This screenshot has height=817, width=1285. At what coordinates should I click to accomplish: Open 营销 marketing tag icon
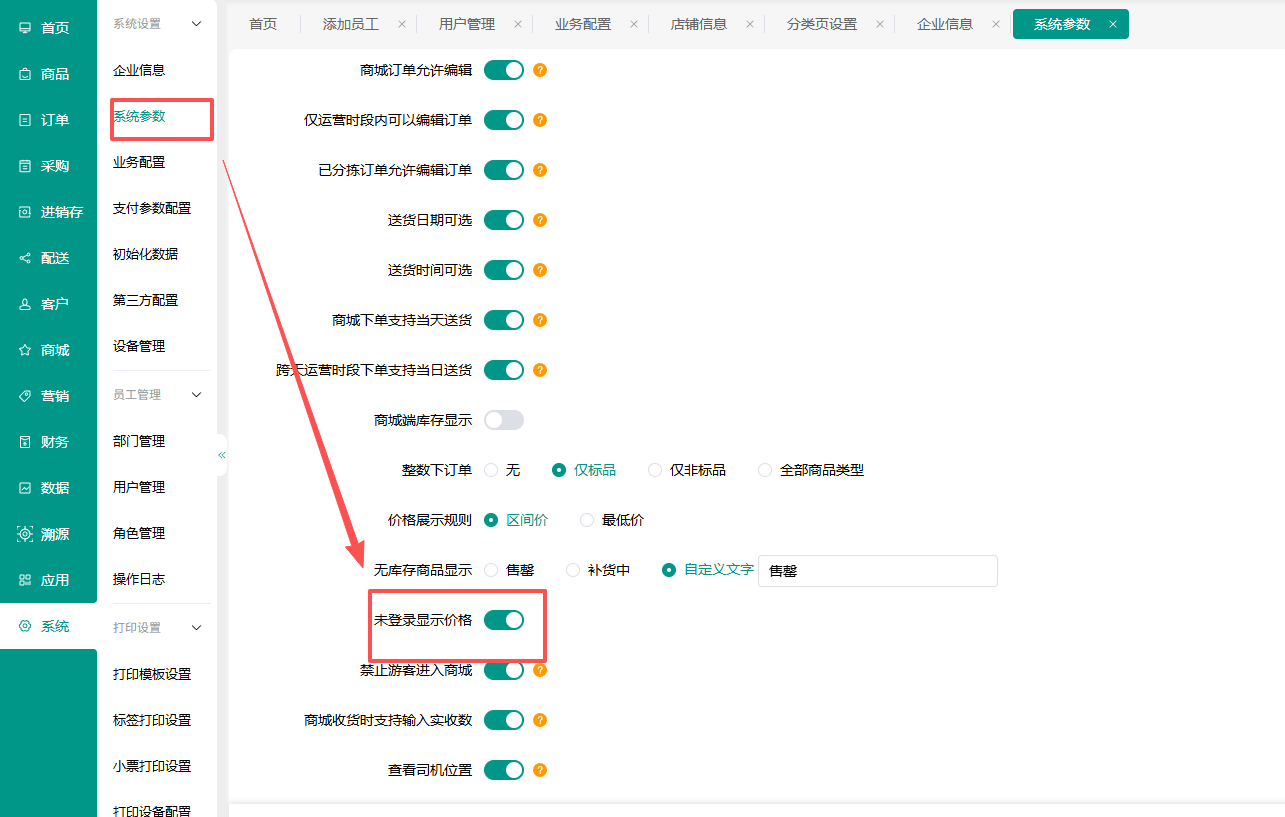[x=25, y=396]
